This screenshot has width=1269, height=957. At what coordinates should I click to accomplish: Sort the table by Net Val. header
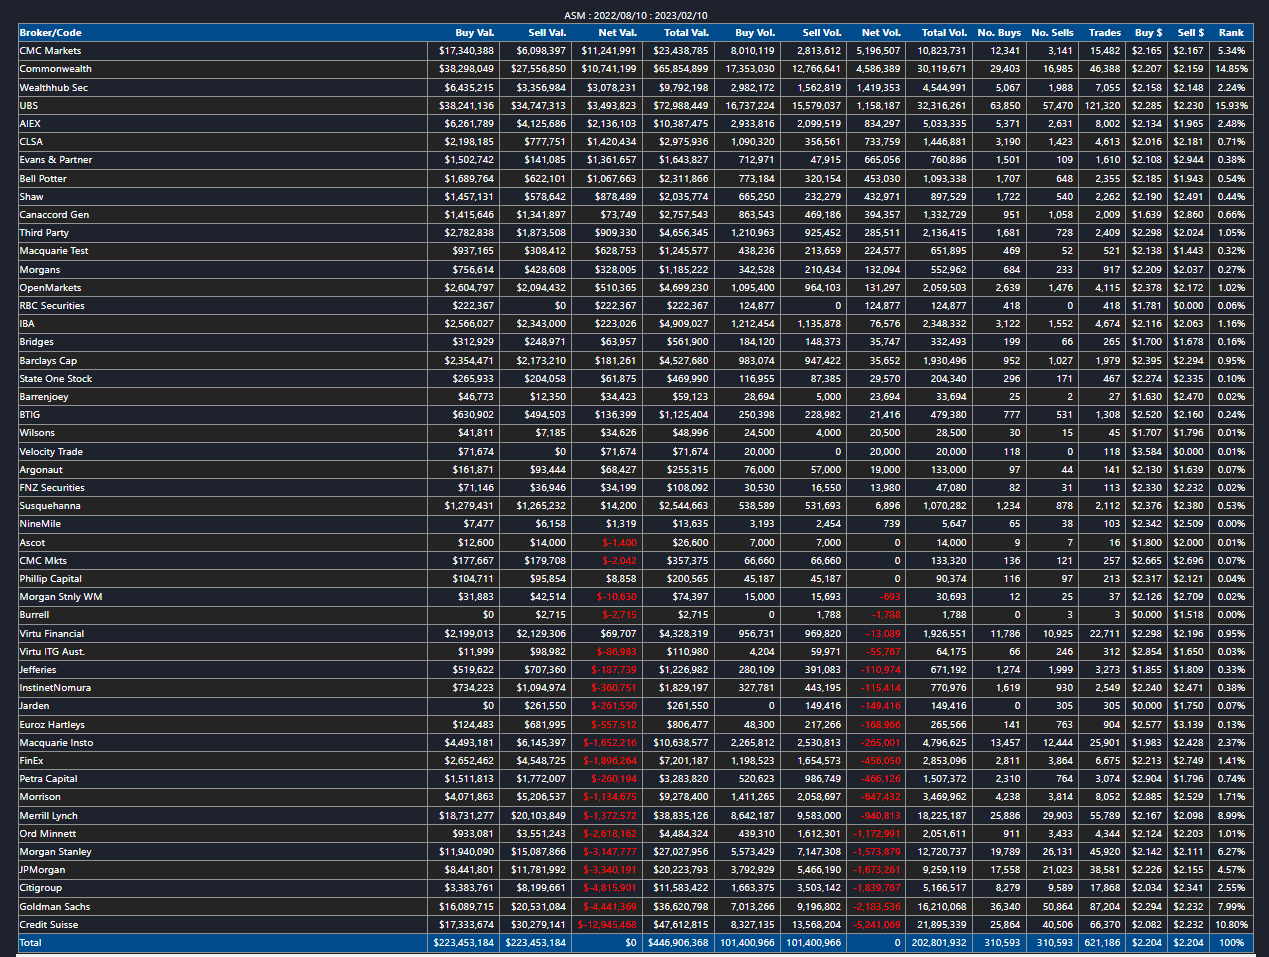pos(617,33)
